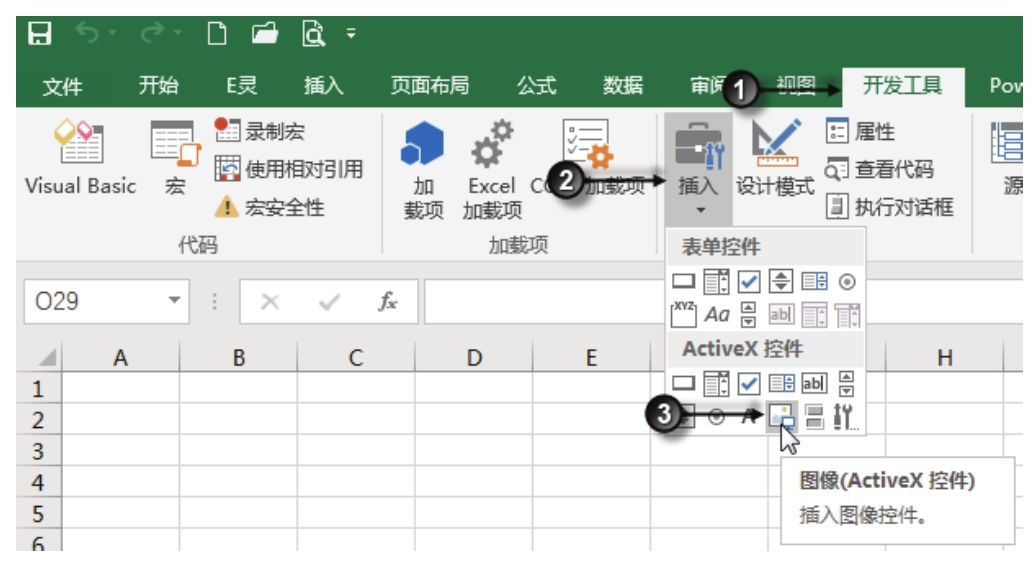Select the Image ActiveX control icon
1035x563 pixels.
point(783,418)
